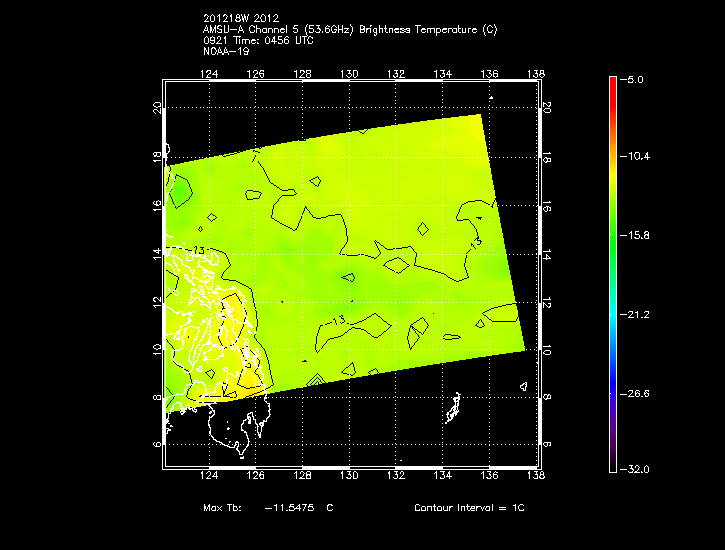Click the -21.2 color bar tick label
The width and height of the screenshot is (725, 550).
[x=638, y=314]
